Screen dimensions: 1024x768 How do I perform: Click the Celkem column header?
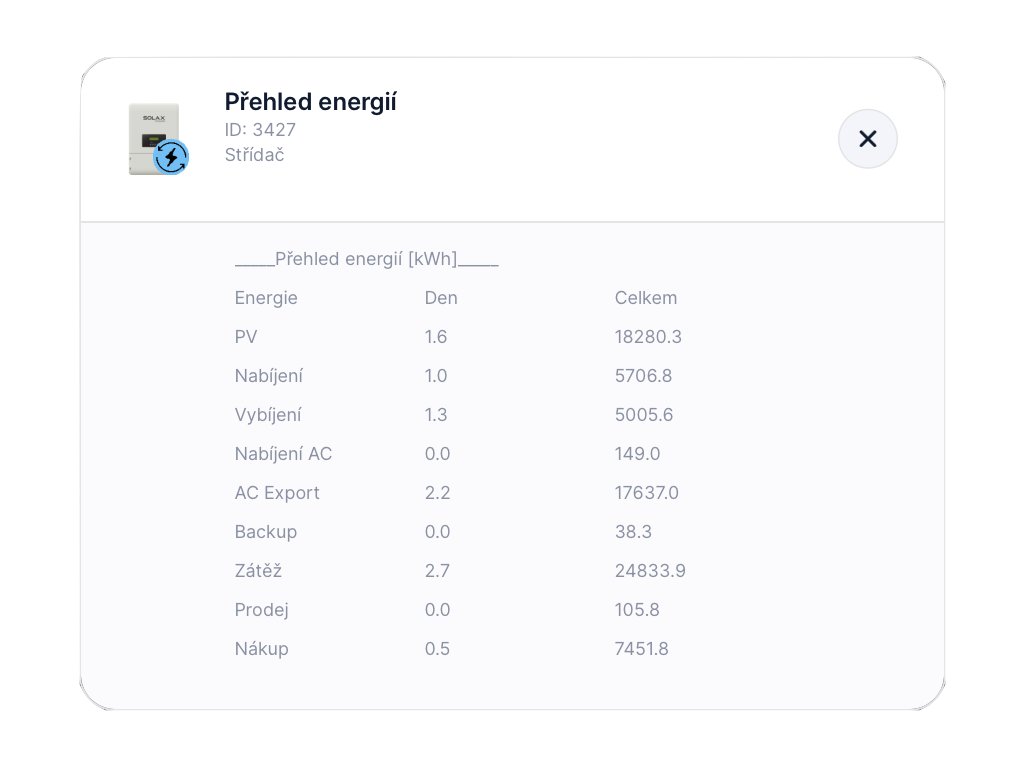[646, 298]
